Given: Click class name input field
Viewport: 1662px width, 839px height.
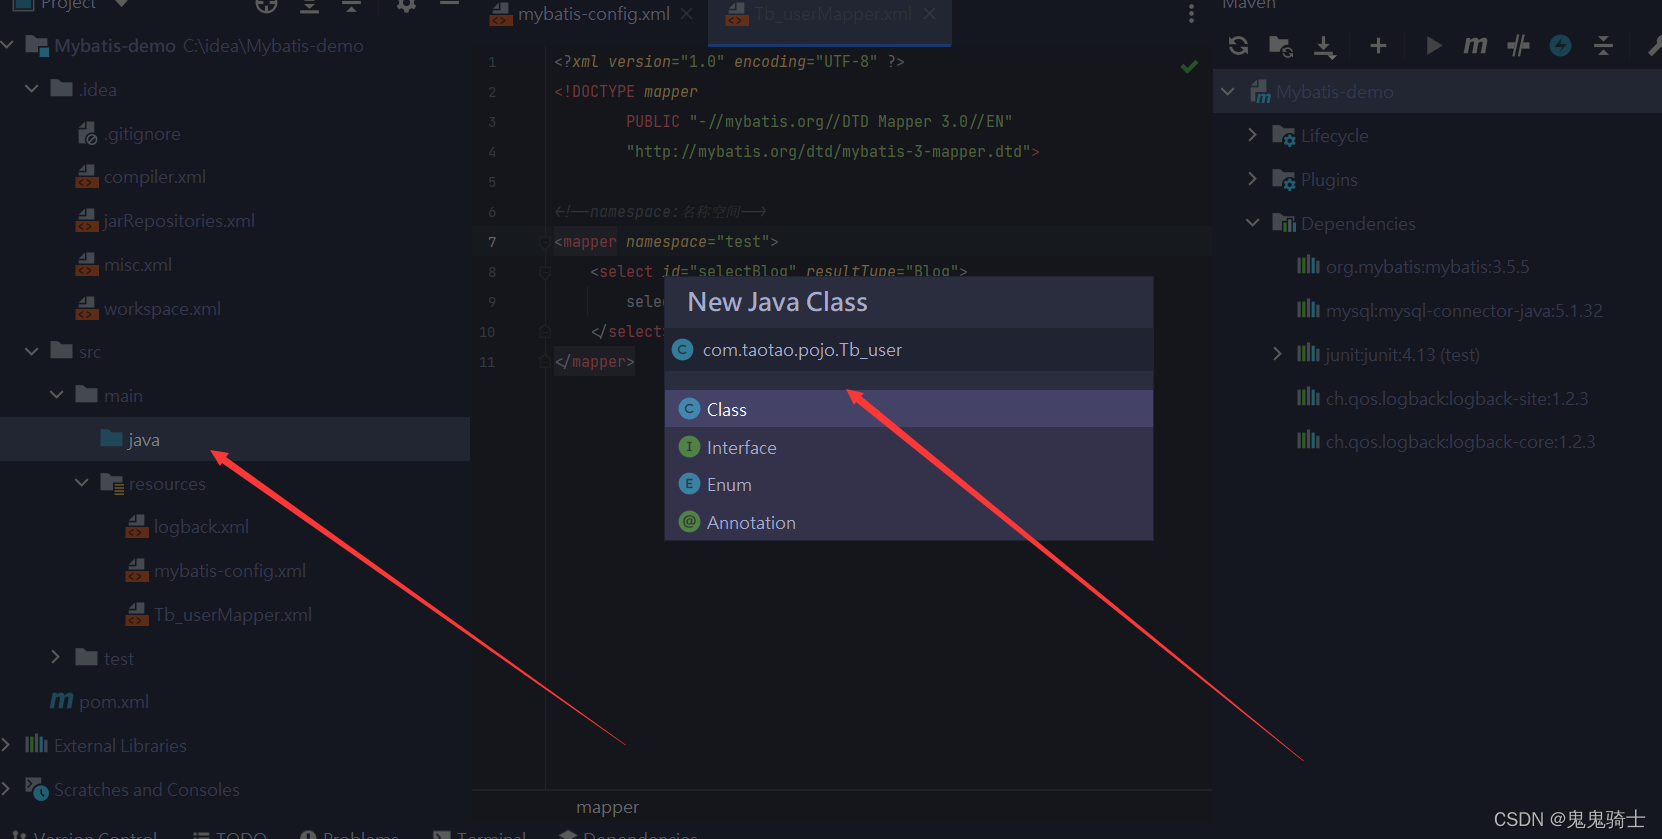Looking at the screenshot, I should pos(909,350).
